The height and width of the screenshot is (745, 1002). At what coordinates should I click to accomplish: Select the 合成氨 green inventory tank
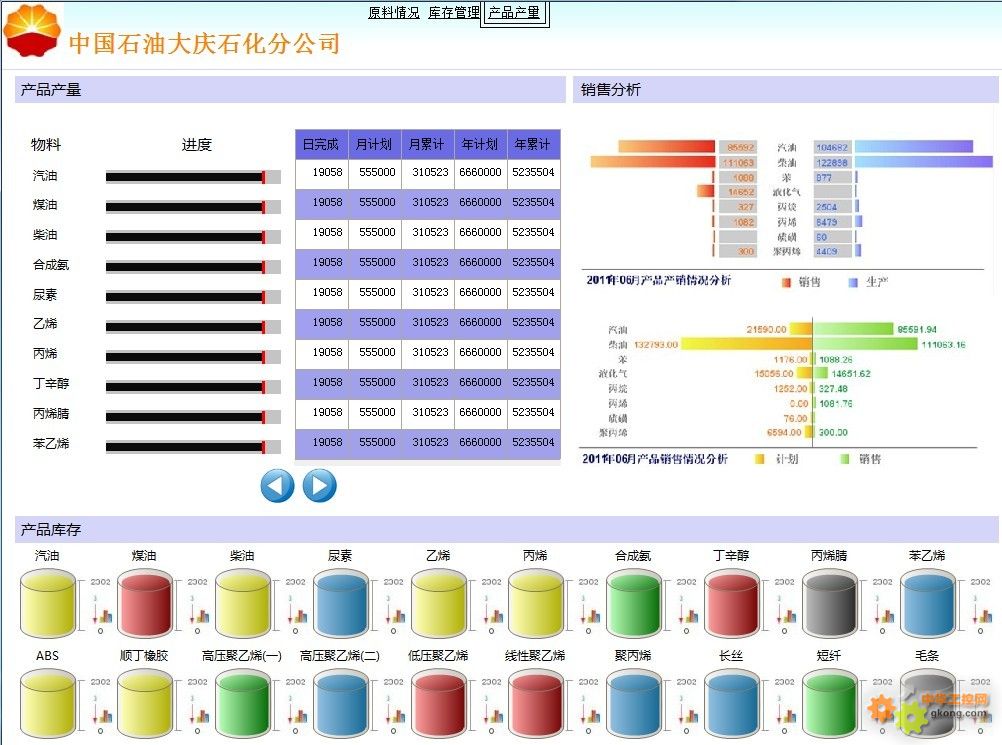634,604
